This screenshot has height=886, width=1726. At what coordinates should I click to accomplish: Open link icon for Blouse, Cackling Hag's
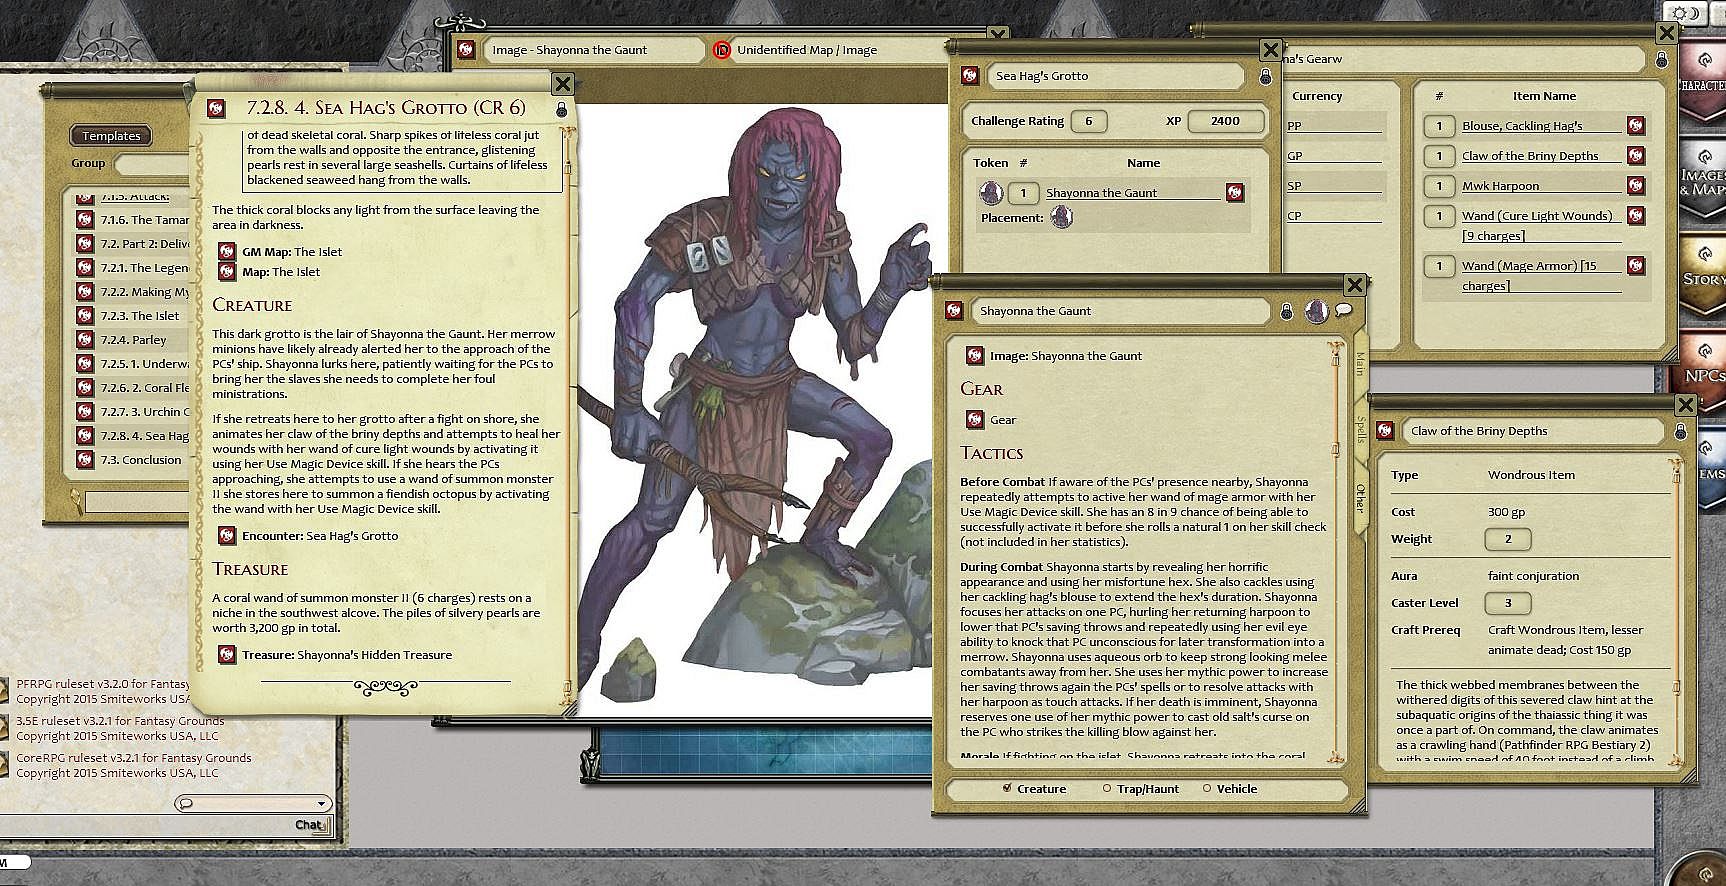(1636, 126)
